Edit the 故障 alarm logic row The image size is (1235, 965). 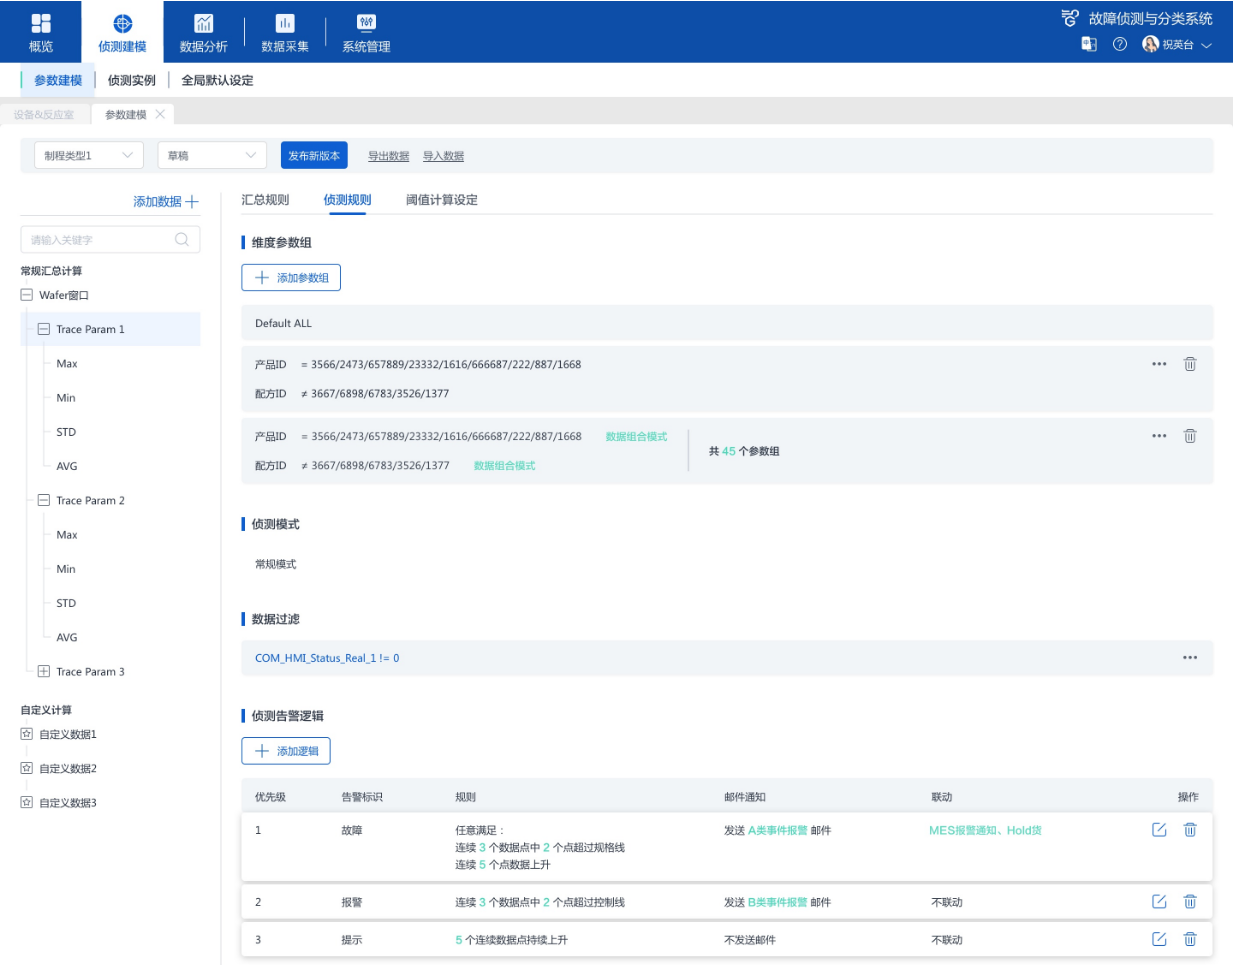[x=1159, y=830]
